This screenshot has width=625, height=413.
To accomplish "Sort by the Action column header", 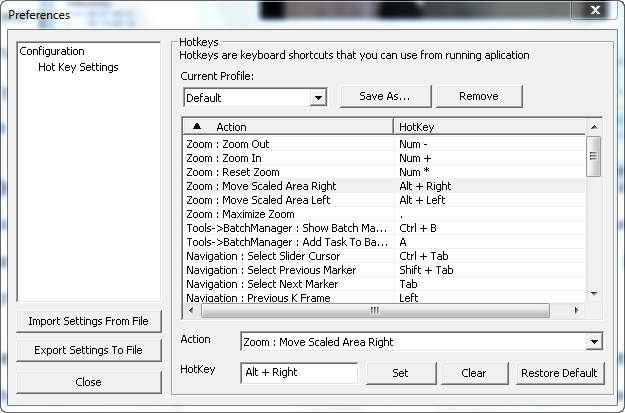I will pos(288,127).
